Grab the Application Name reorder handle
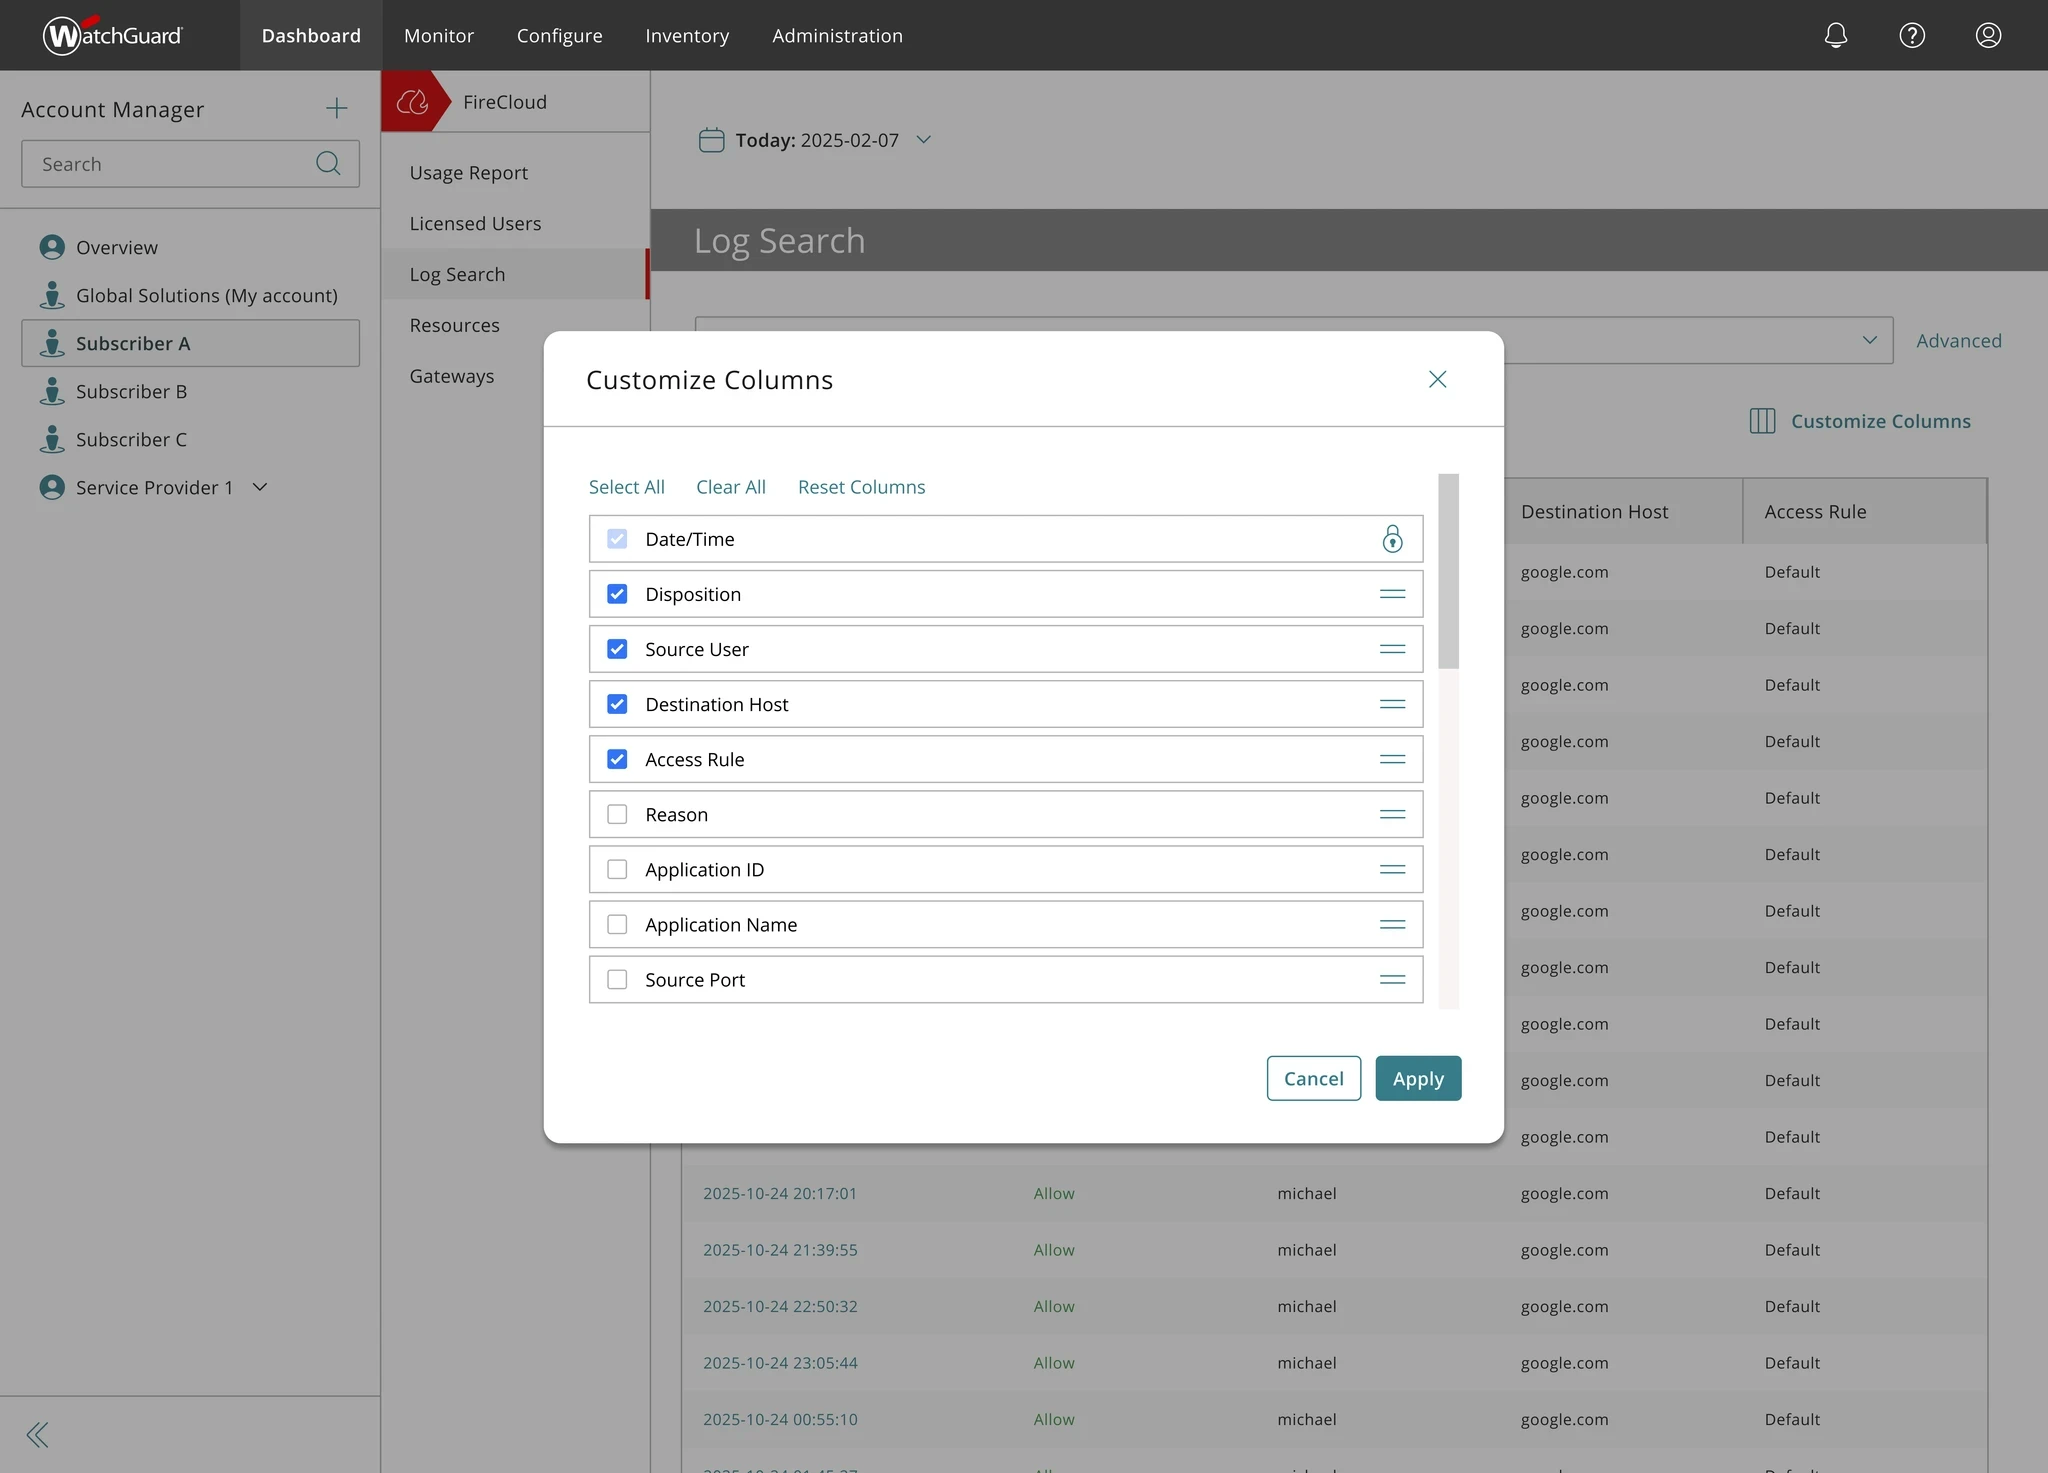This screenshot has height=1473, width=2048. (x=1392, y=924)
